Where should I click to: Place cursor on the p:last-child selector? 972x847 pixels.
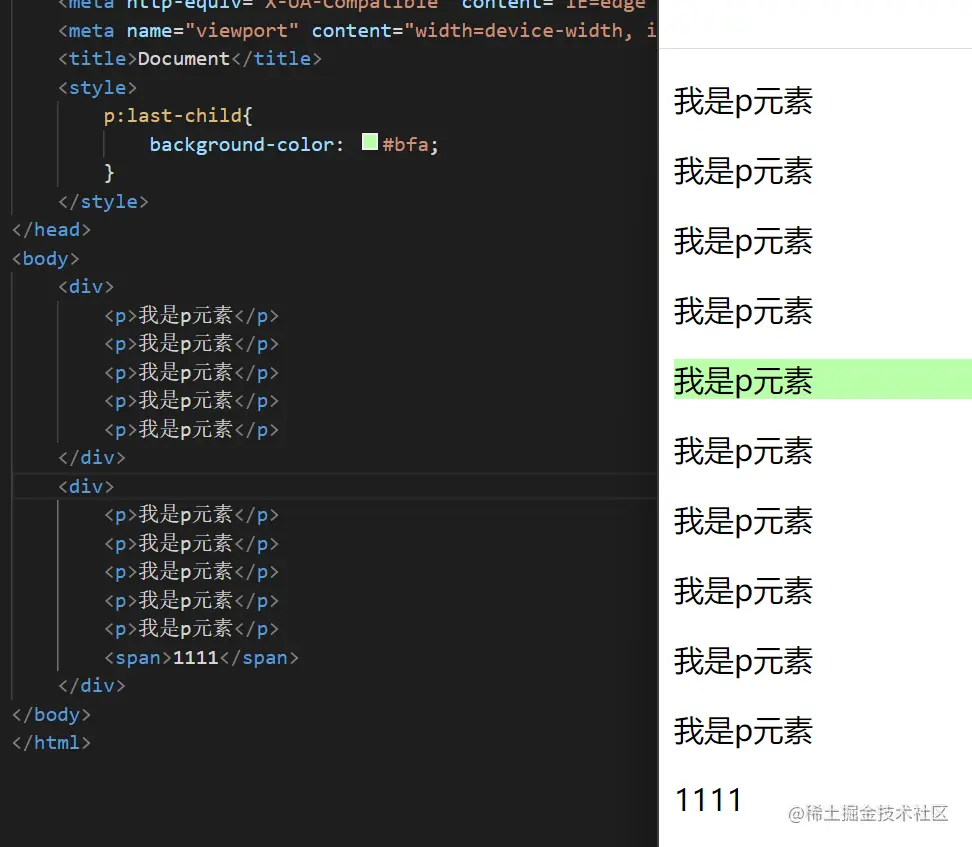pyautogui.click(x=172, y=116)
